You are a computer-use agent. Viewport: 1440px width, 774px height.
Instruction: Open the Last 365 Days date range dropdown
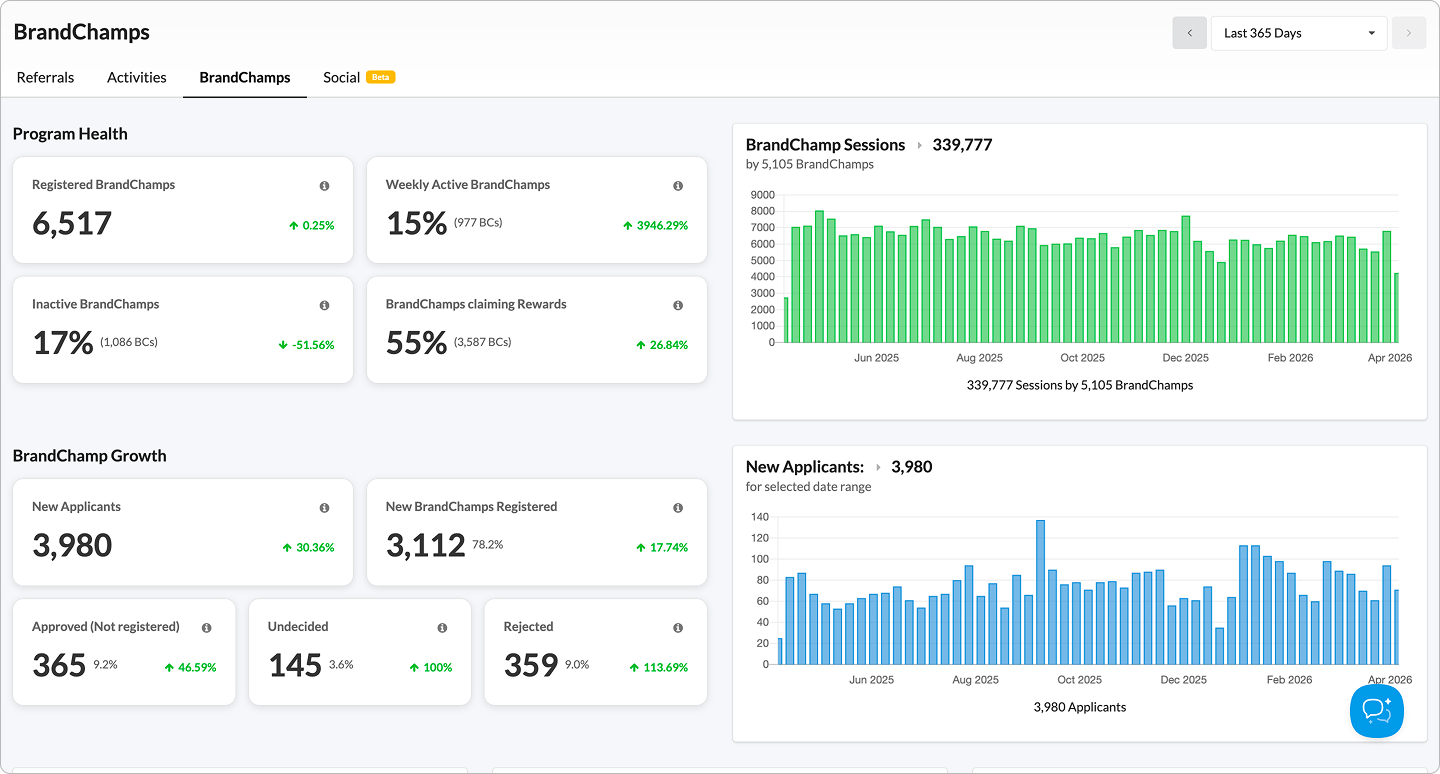1298,33
